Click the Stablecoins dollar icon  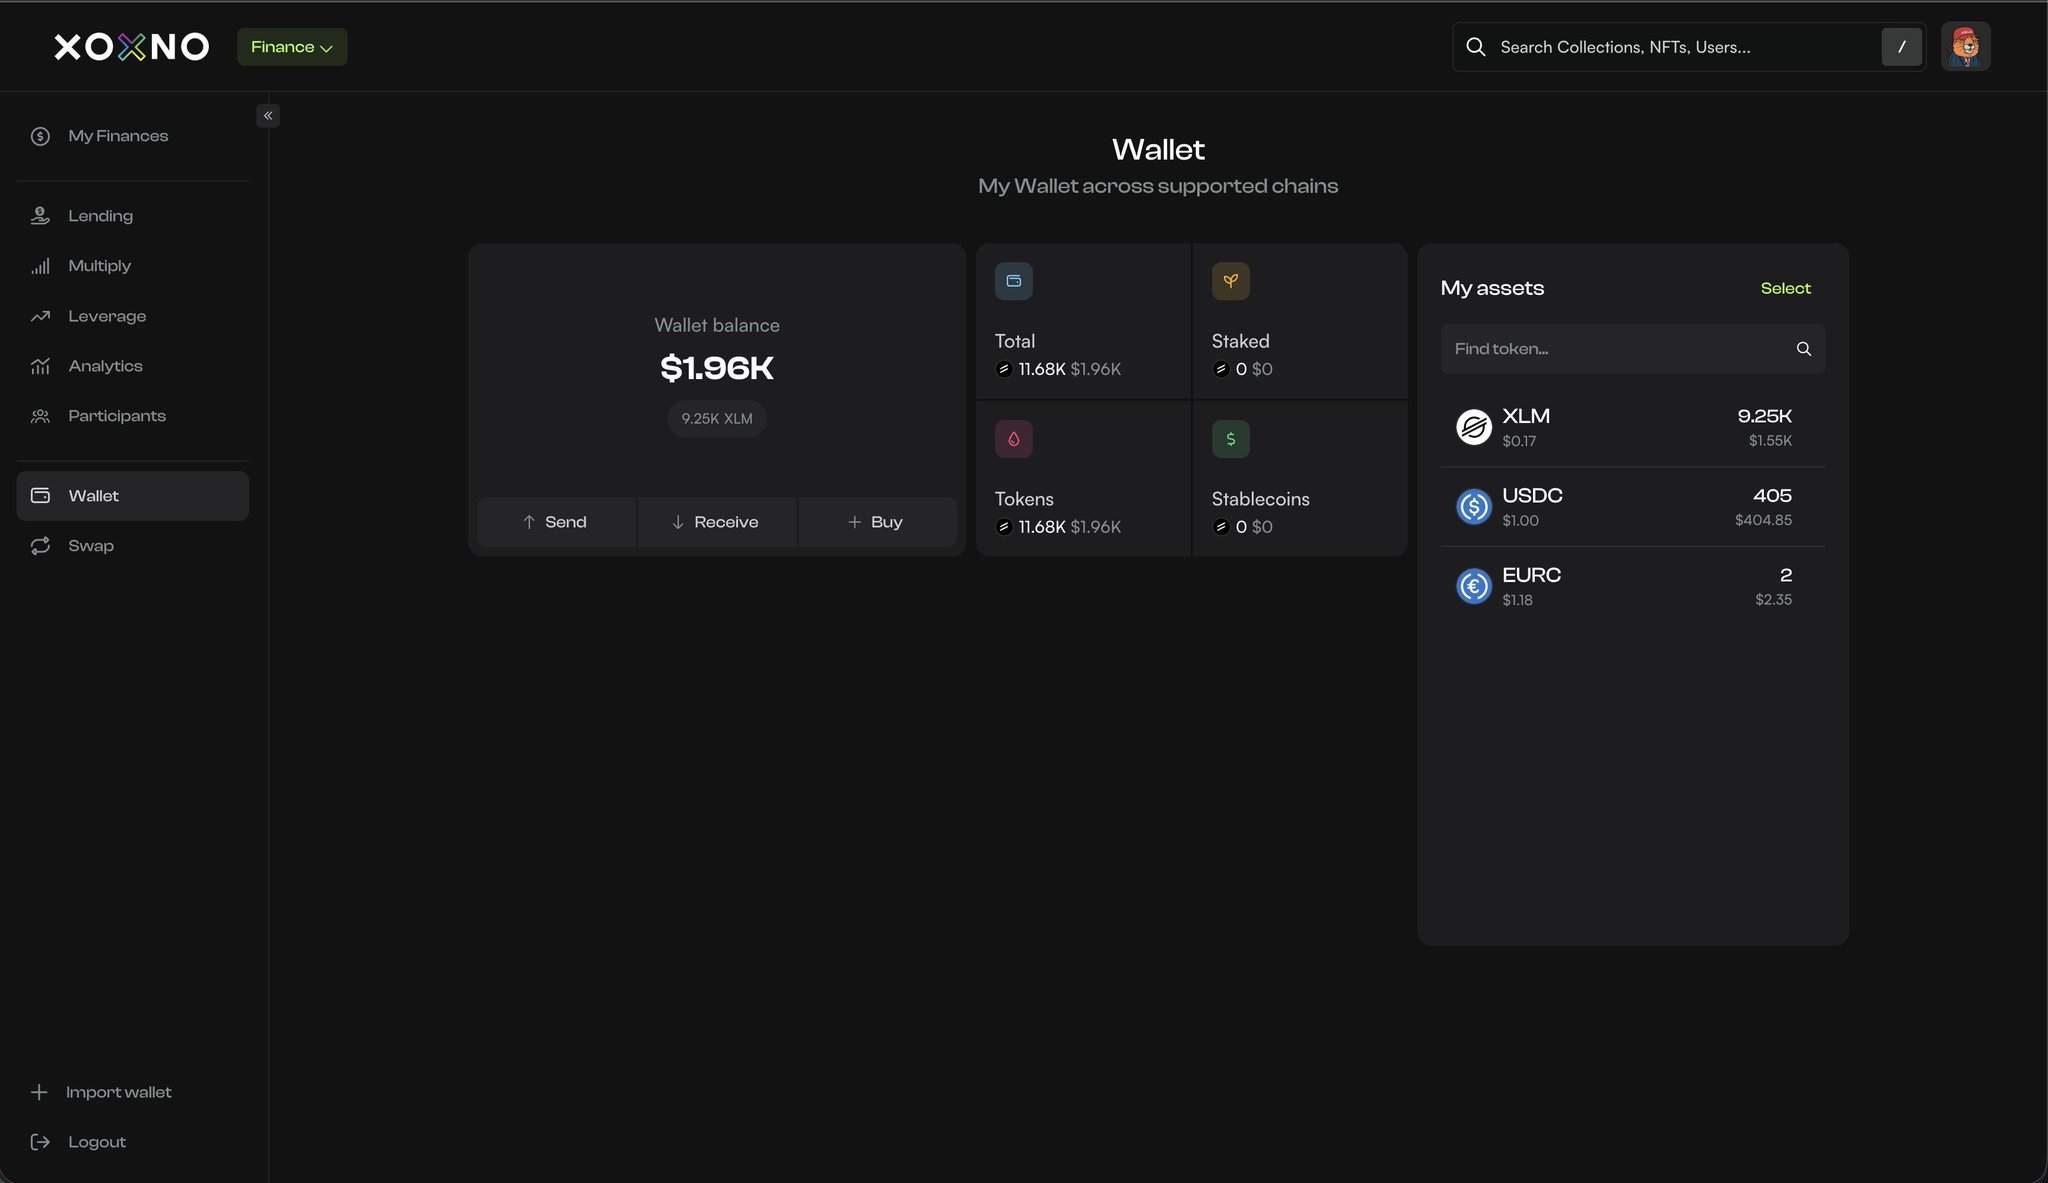(1230, 439)
